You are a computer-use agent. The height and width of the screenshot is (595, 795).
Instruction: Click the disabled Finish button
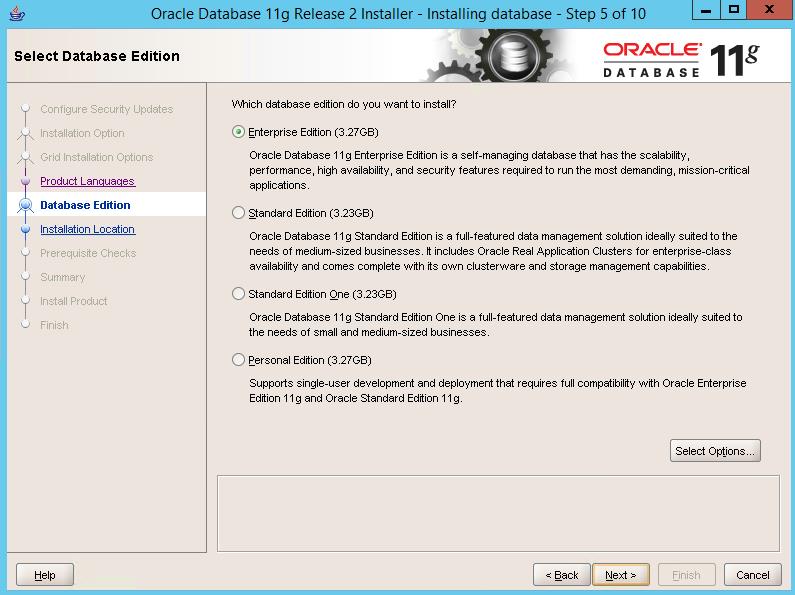(686, 575)
